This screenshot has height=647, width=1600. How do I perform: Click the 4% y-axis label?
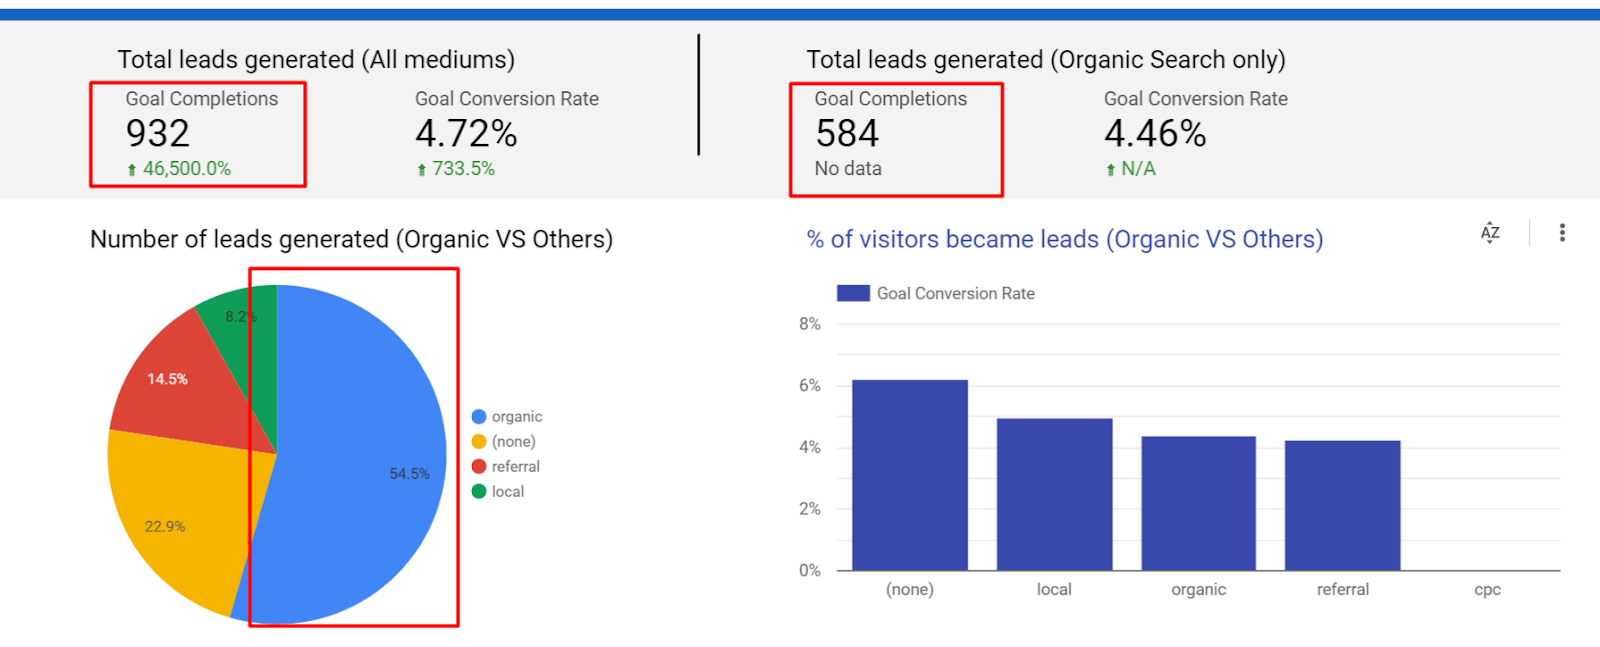coord(810,447)
